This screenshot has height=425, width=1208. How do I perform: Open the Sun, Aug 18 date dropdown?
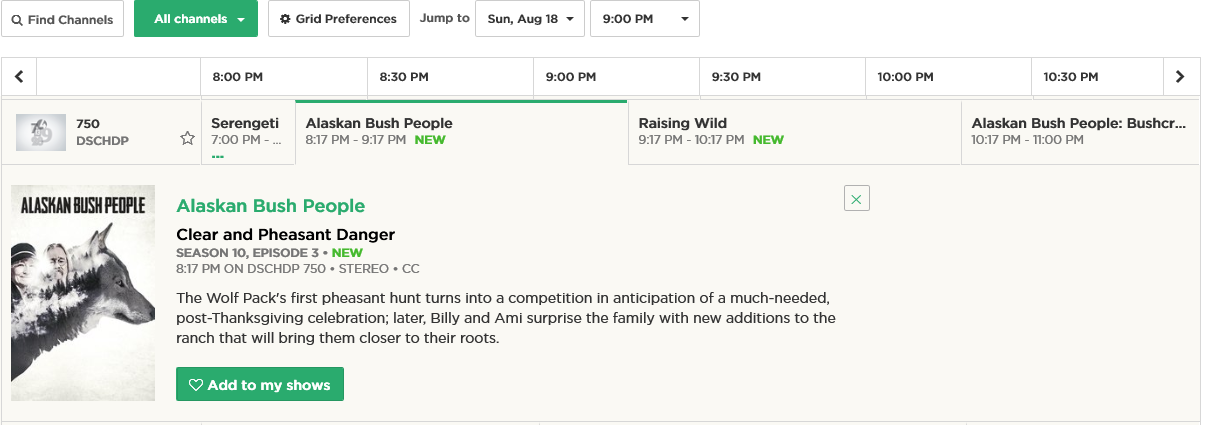tap(529, 19)
